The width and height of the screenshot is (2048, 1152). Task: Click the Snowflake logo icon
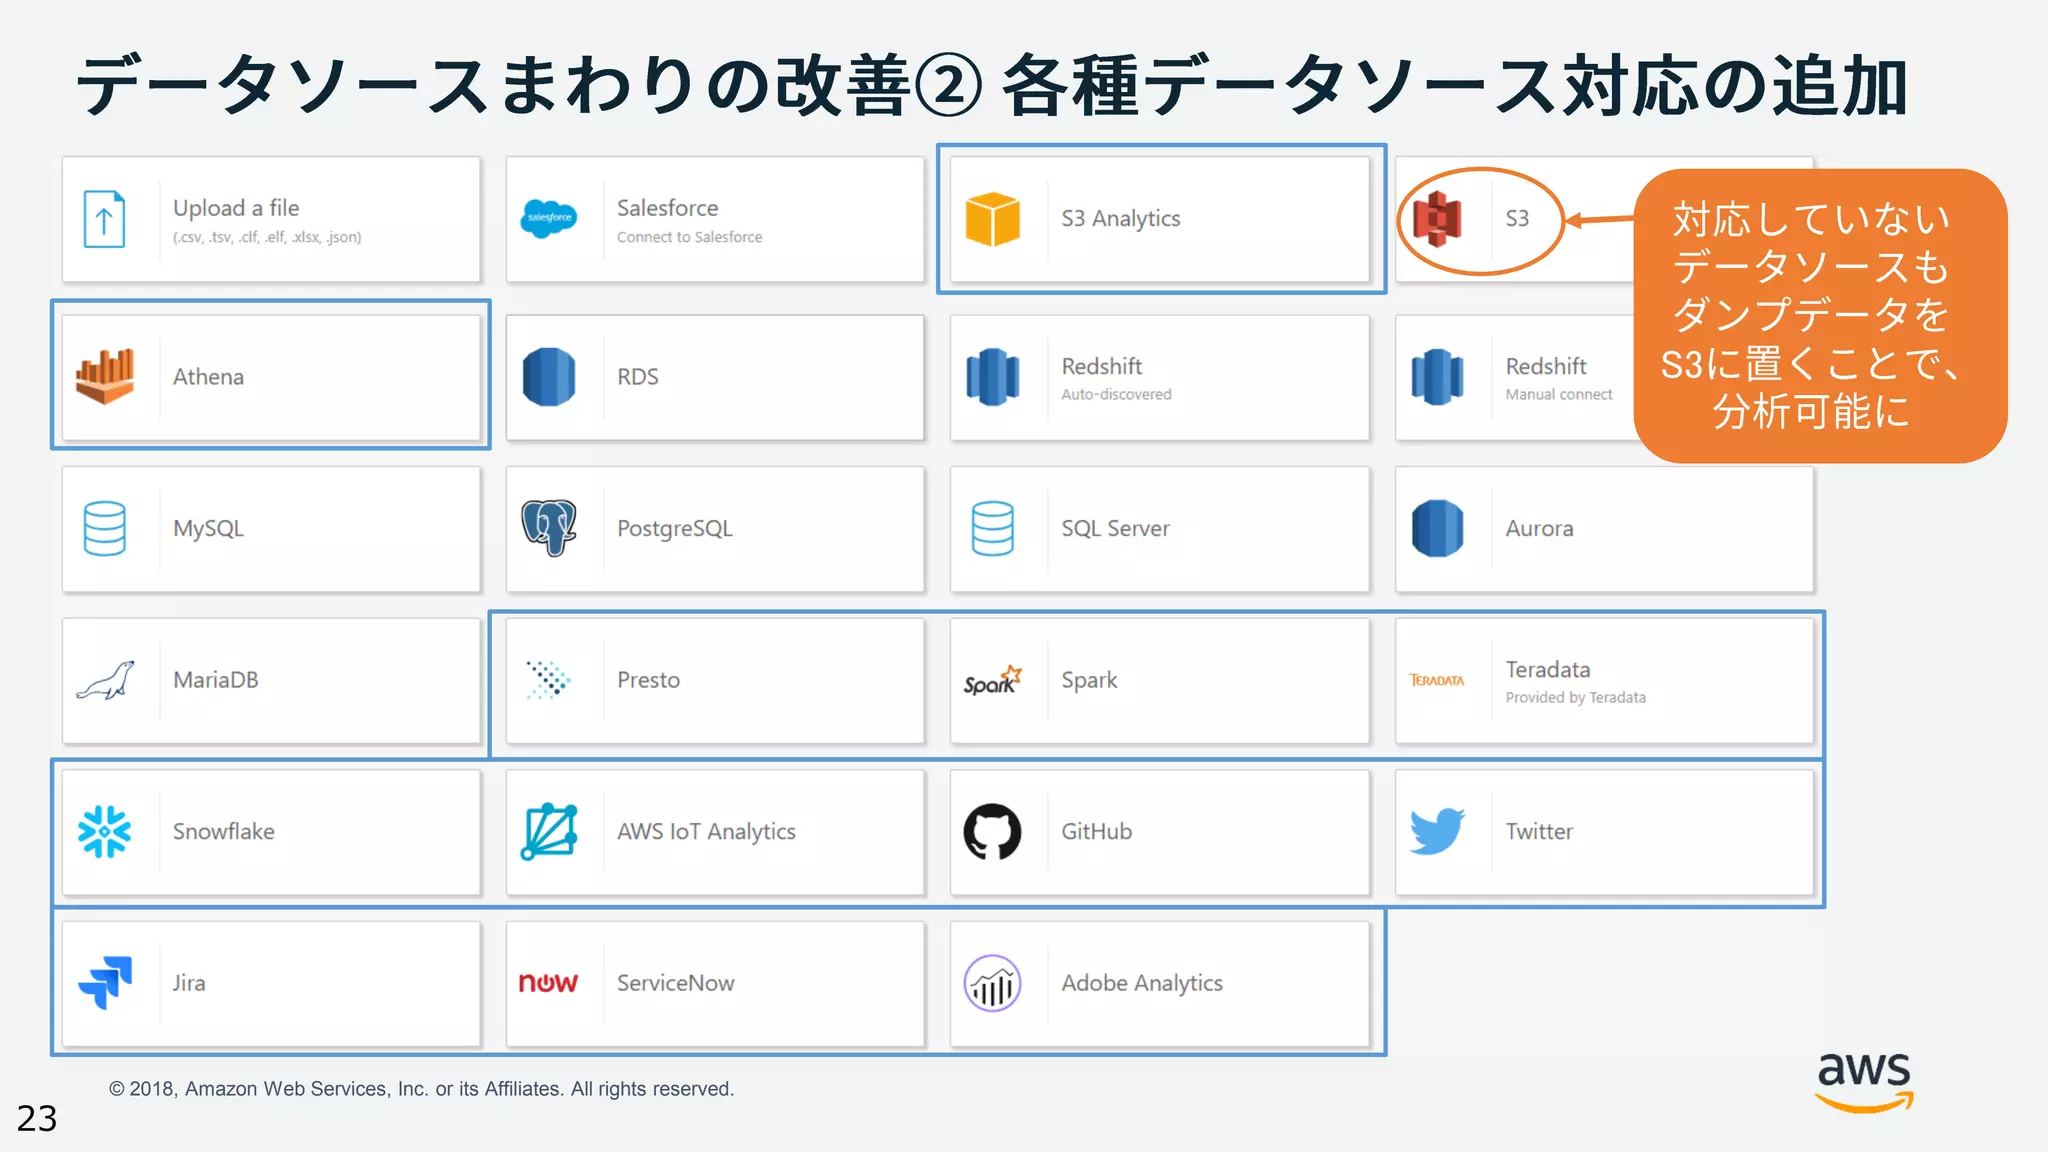tap(104, 831)
